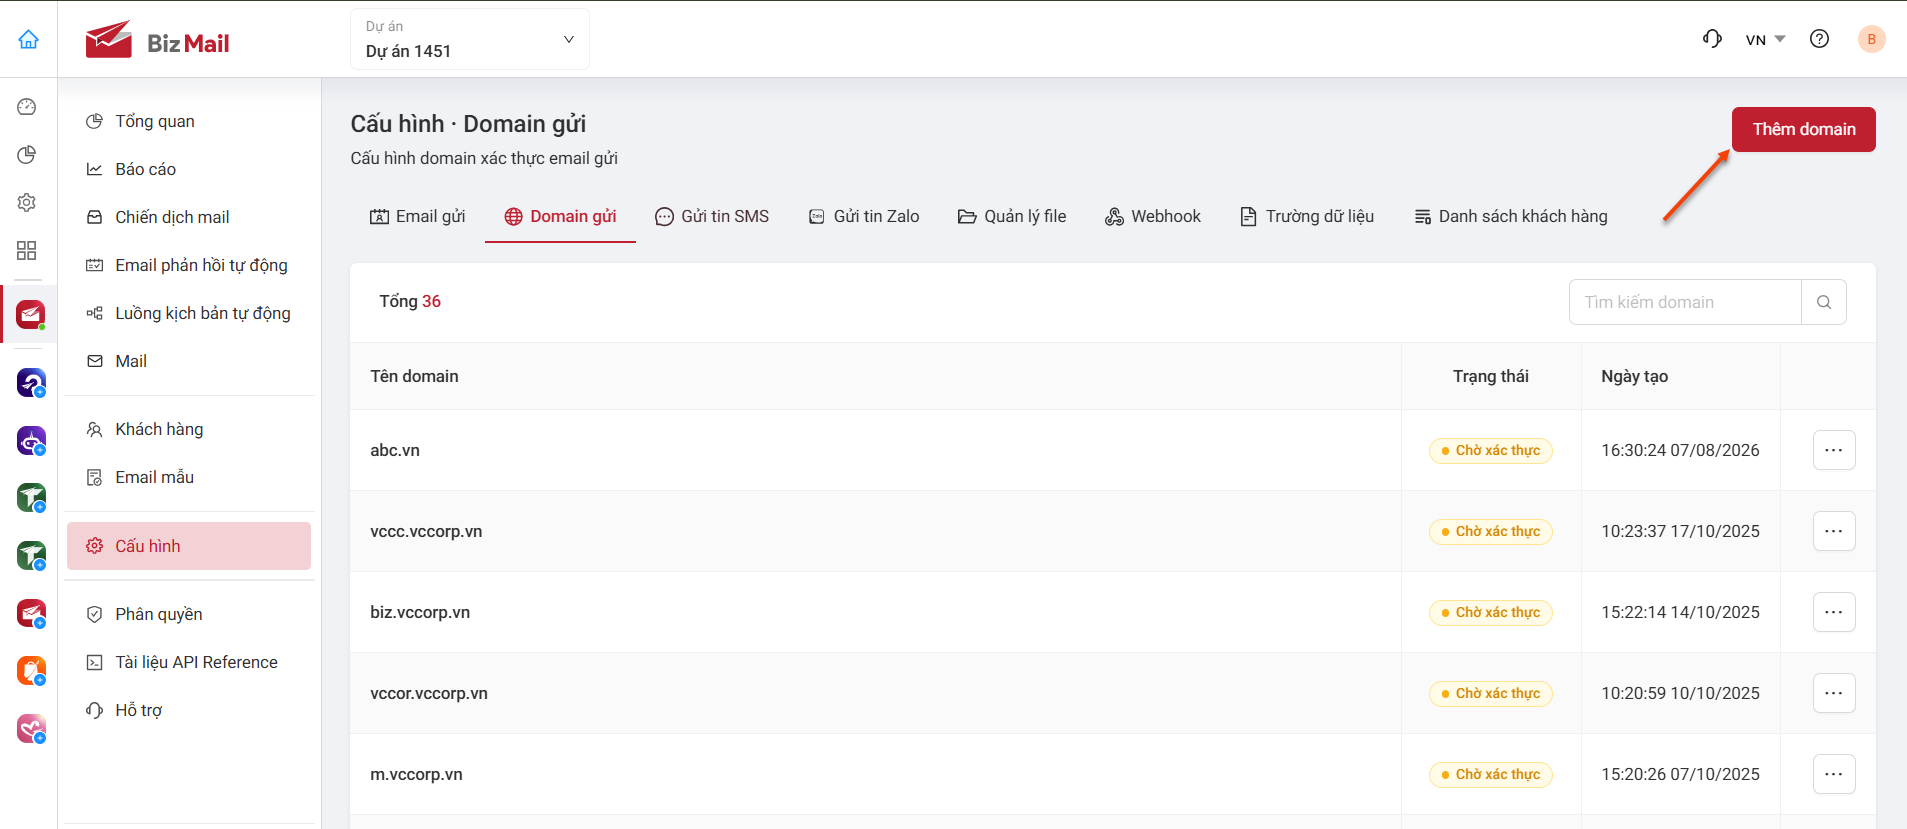The image size is (1907, 829).
Task: Switch to the Webhook tab
Action: click(x=1152, y=216)
